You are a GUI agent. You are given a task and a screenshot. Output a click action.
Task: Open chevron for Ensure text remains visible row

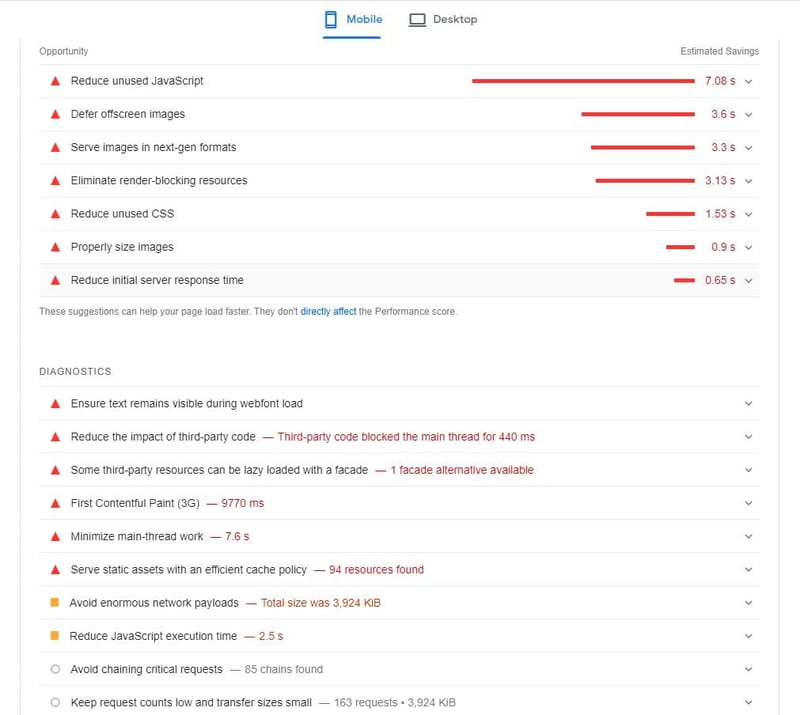tap(748, 404)
